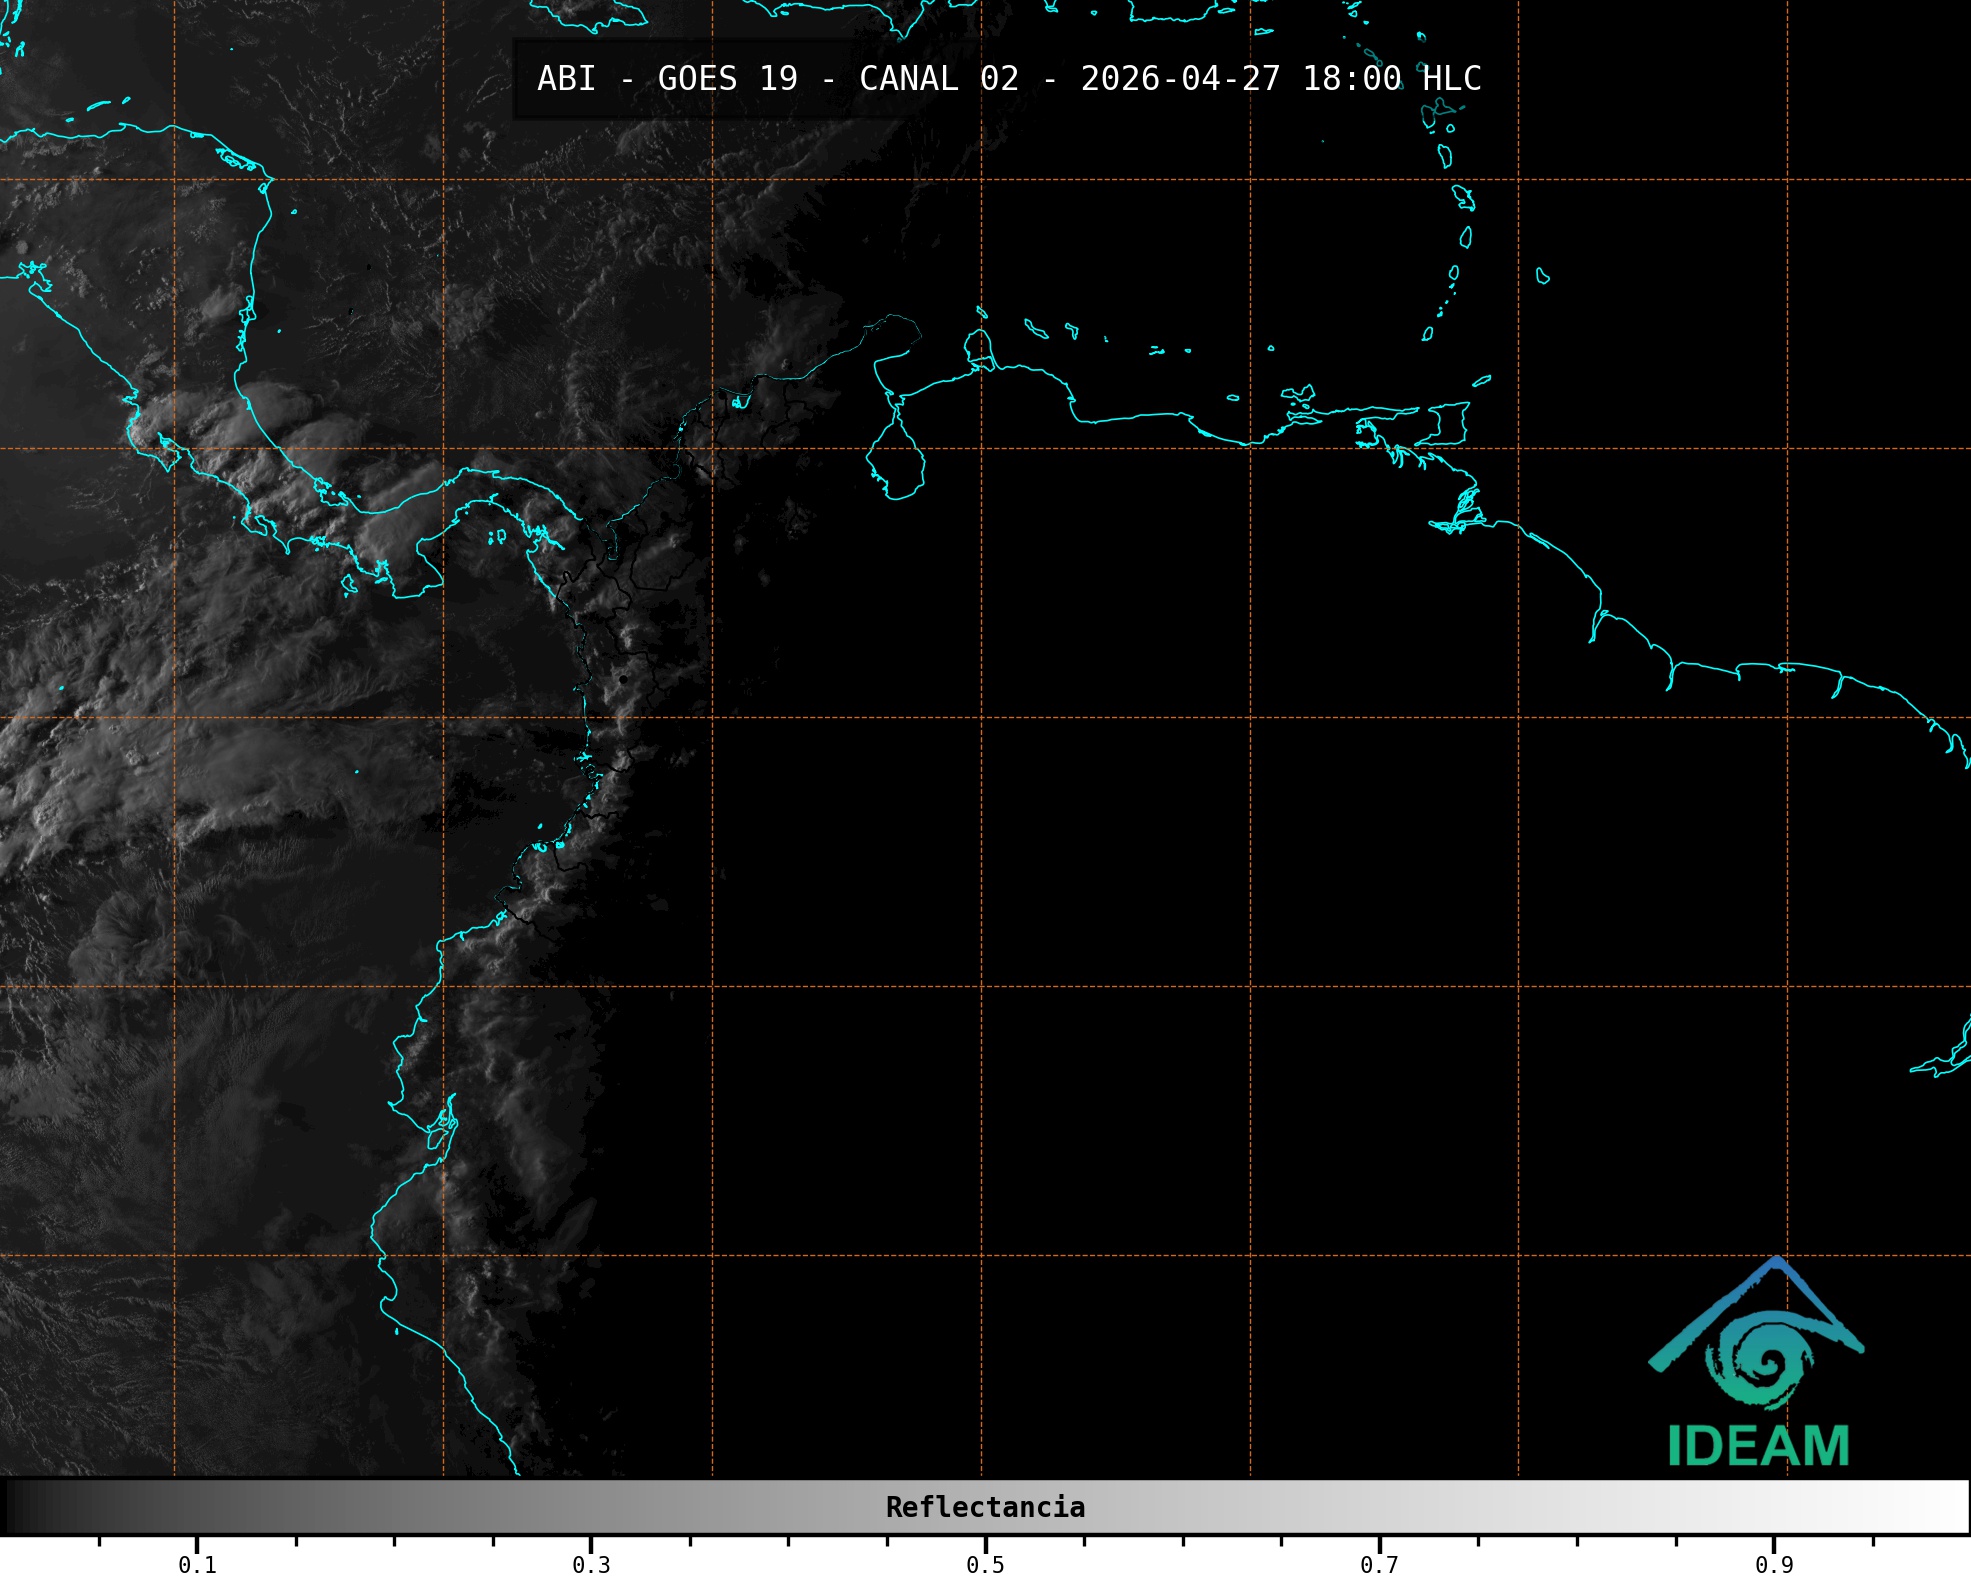This screenshot has height=1577, width=1971.
Task: Click the 0.3 tick label on colorbar
Action: [591, 1564]
